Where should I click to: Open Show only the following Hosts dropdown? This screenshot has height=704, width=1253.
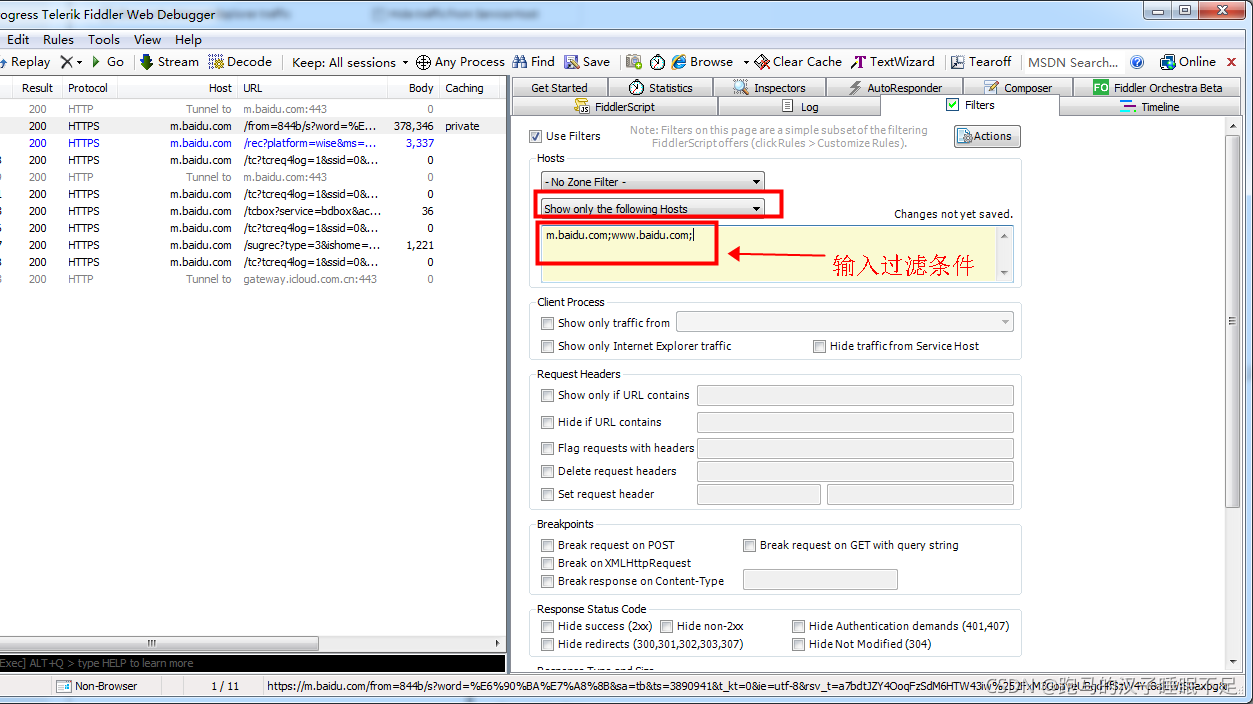pos(652,208)
